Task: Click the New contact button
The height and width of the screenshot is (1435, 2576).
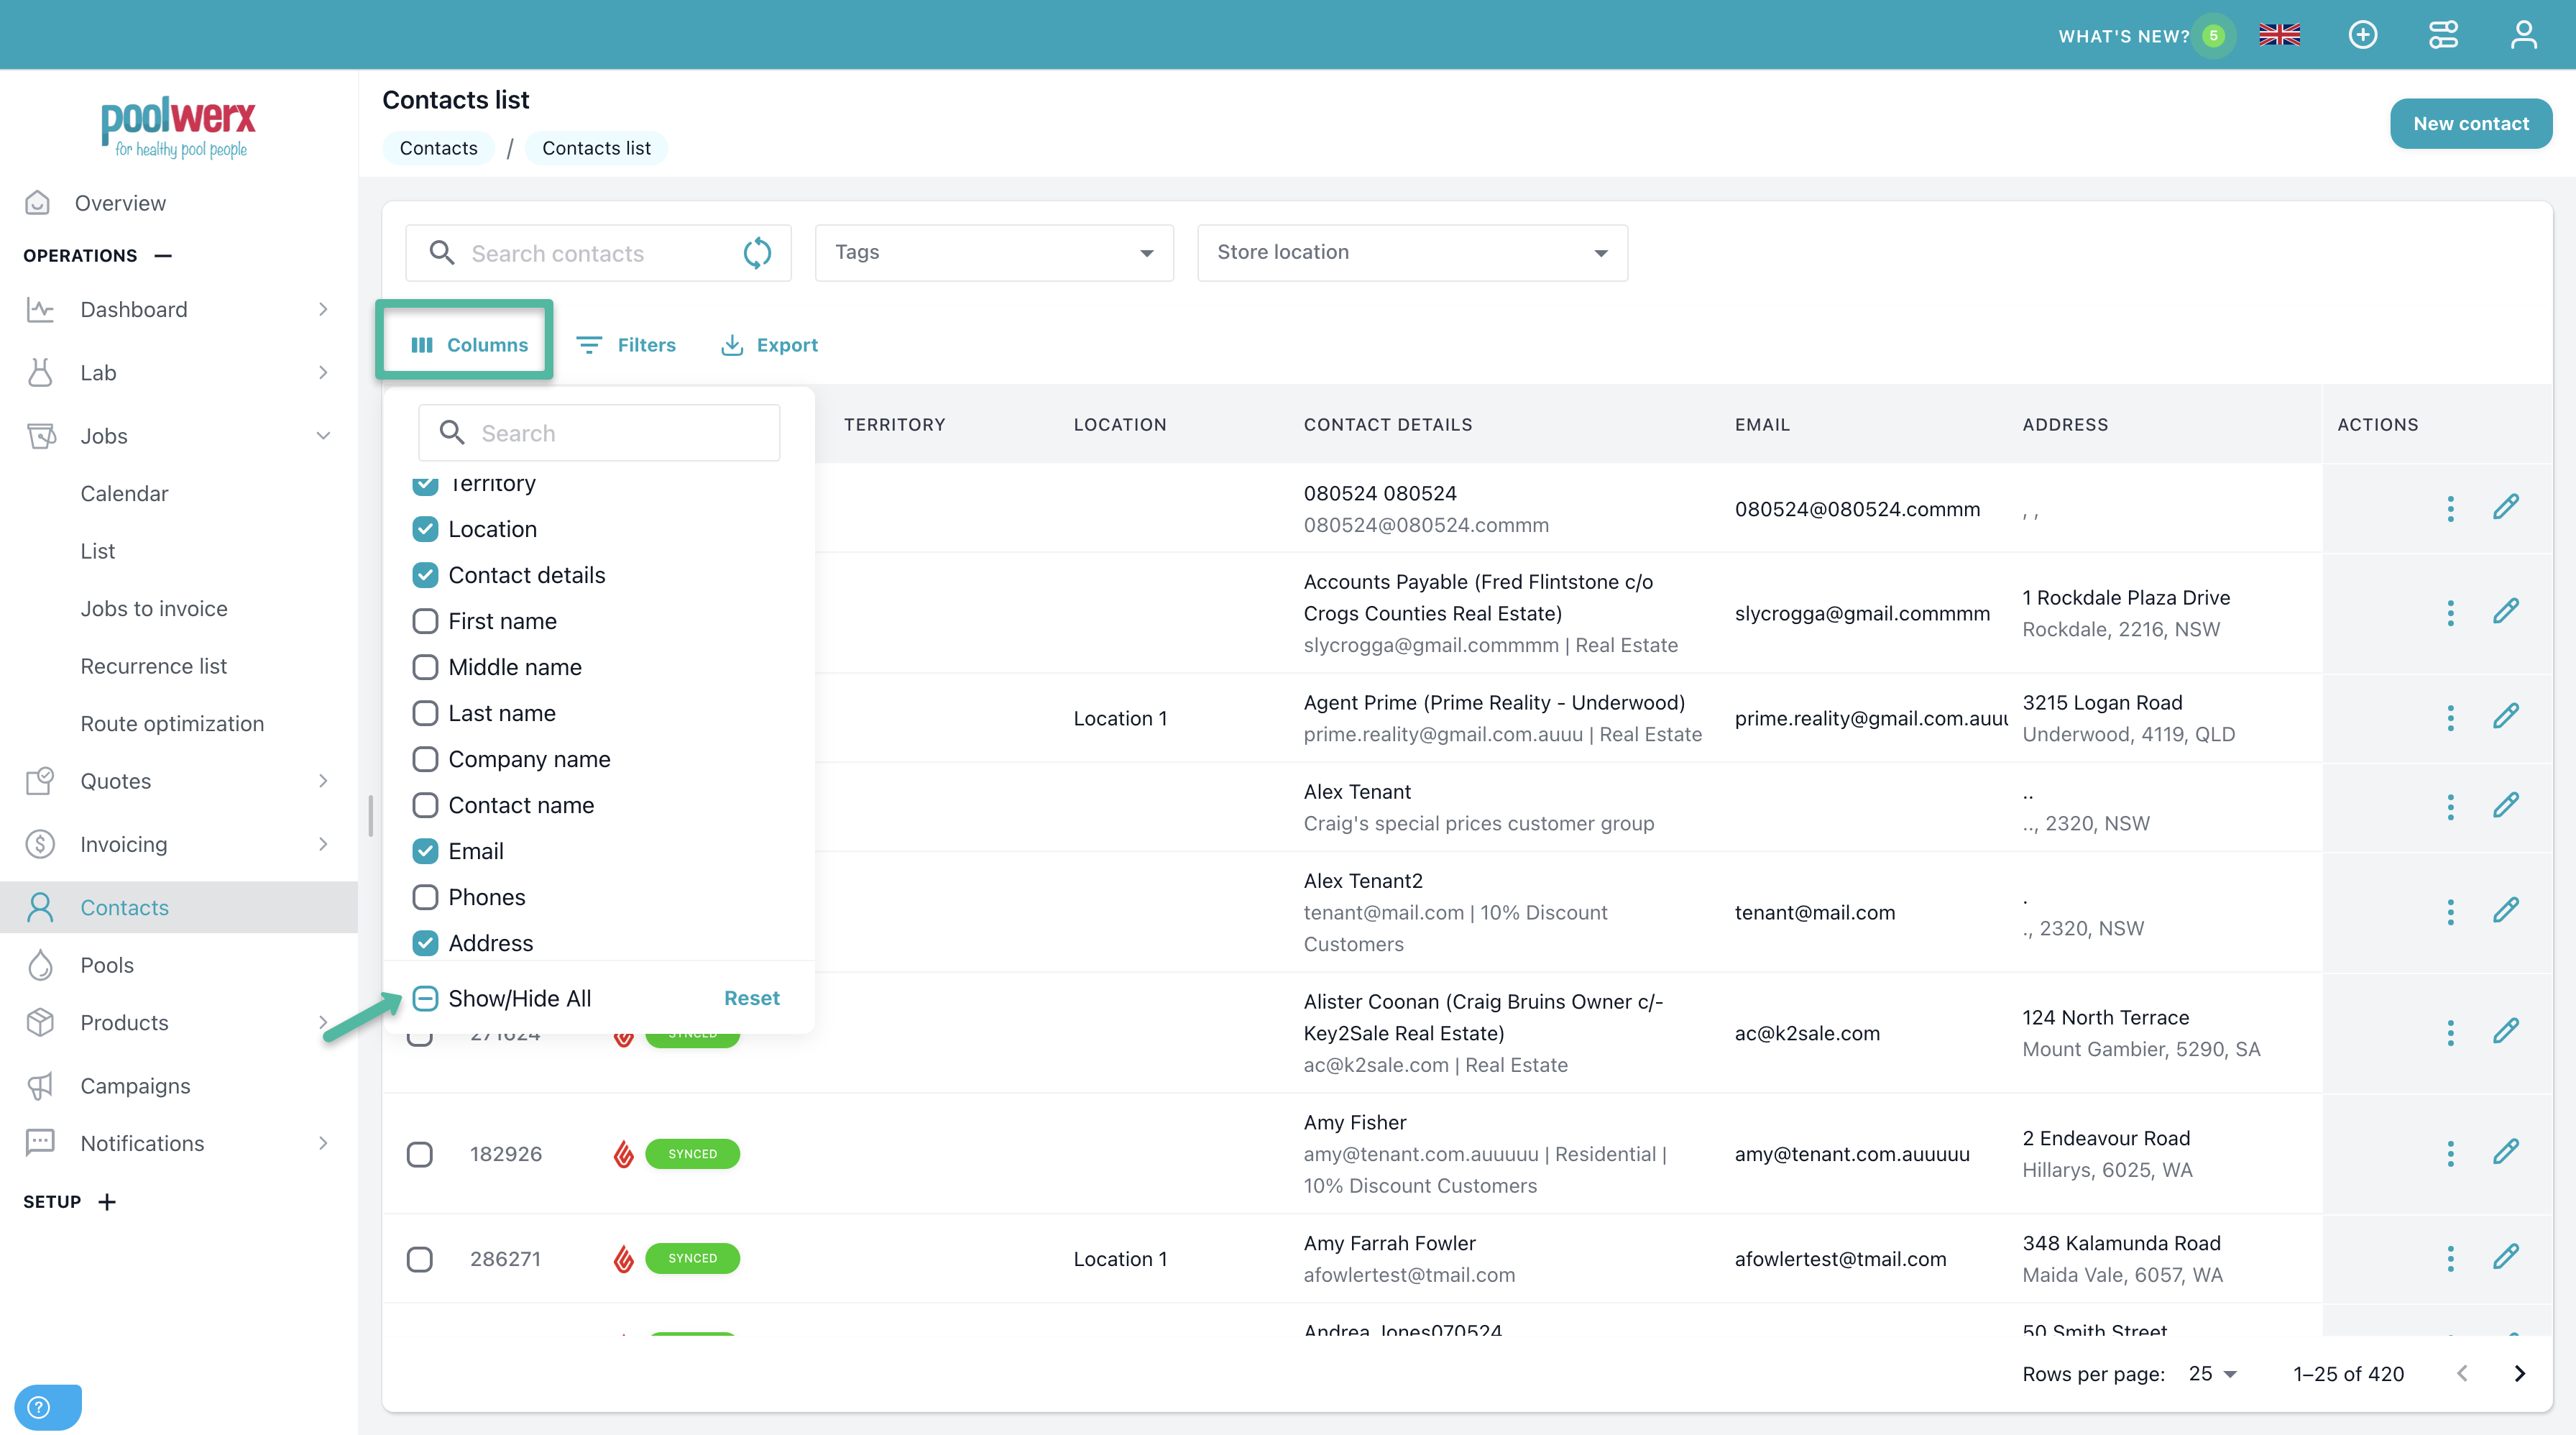Action: click(2470, 124)
